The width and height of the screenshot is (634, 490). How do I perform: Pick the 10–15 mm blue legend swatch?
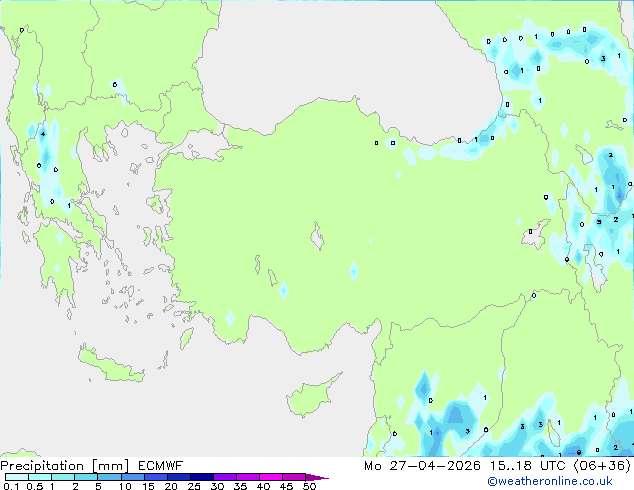pyautogui.click(x=132, y=477)
